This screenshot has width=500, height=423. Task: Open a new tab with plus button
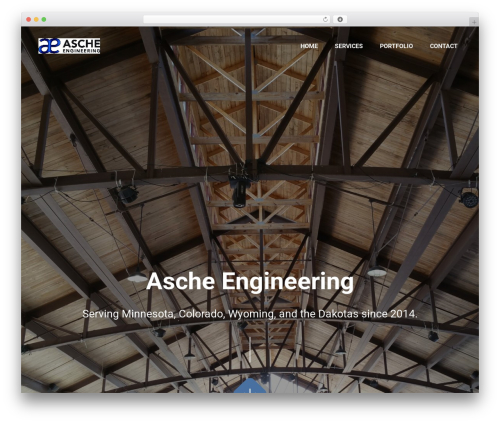tap(474, 22)
